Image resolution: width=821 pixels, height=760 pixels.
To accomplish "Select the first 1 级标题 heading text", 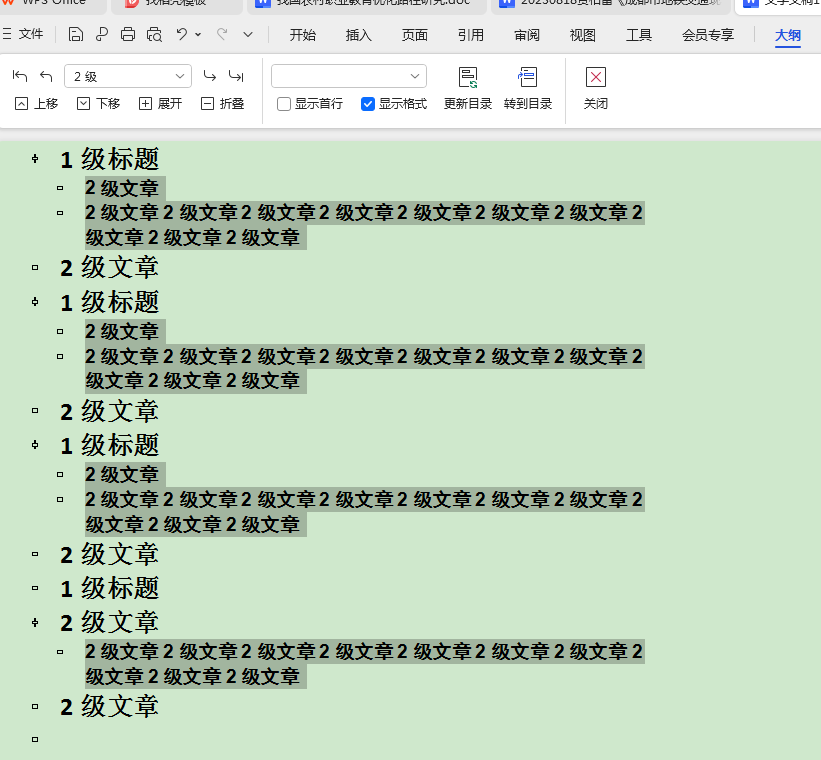I will (x=109, y=159).
